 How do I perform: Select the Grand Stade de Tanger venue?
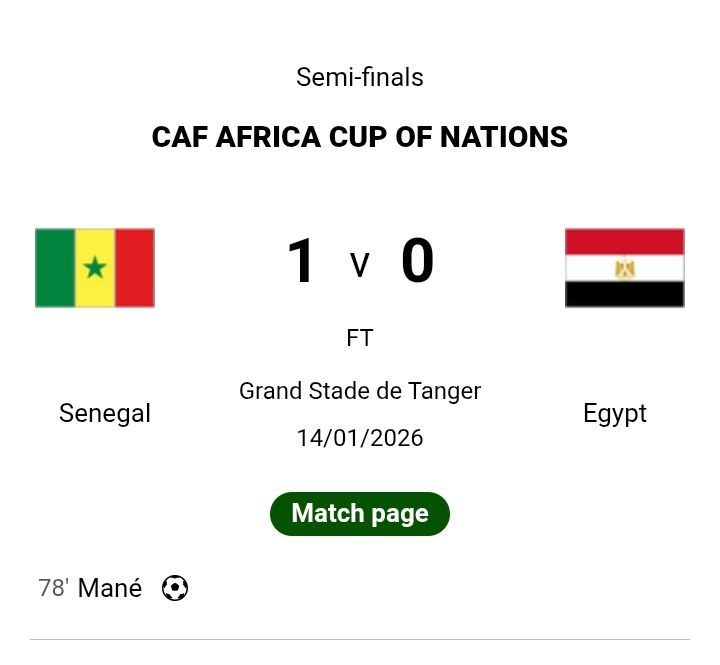pos(360,391)
